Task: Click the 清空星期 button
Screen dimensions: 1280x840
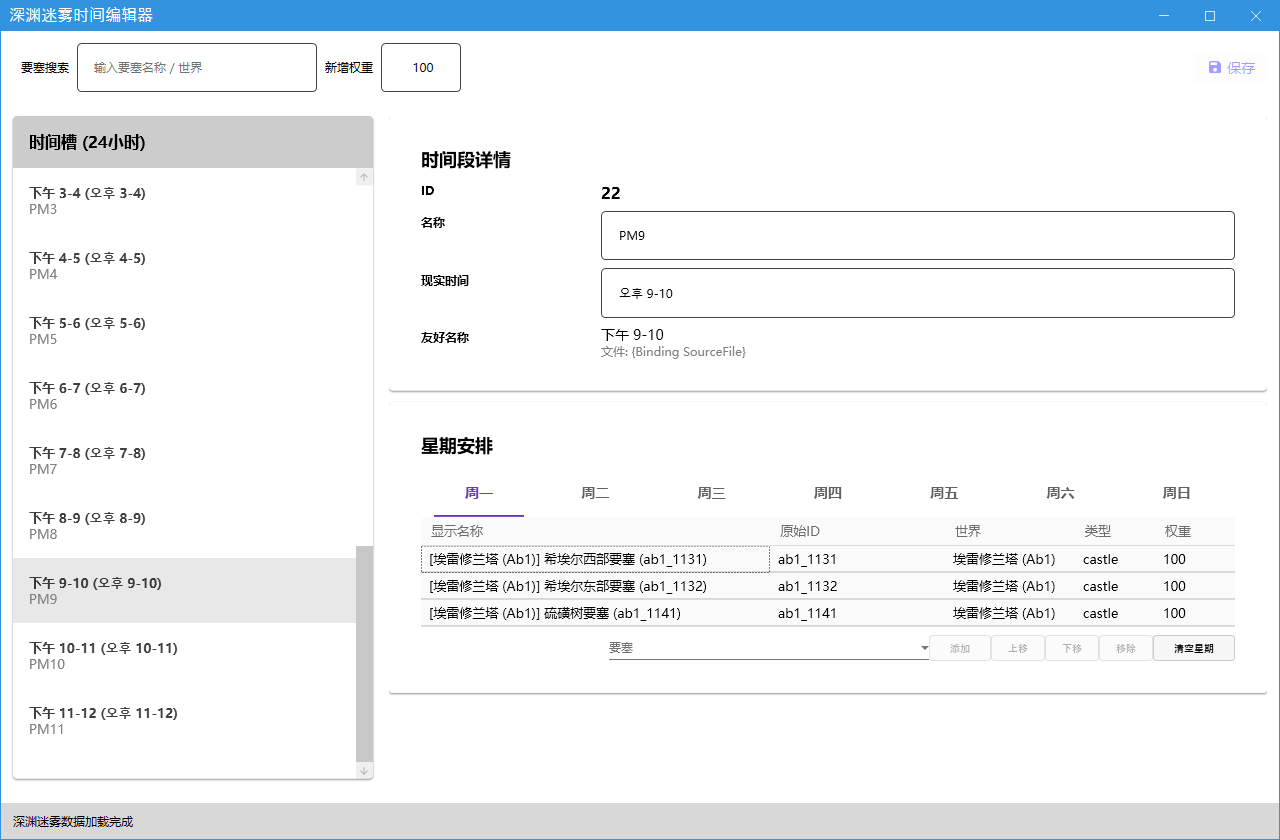Action: 1194,648
